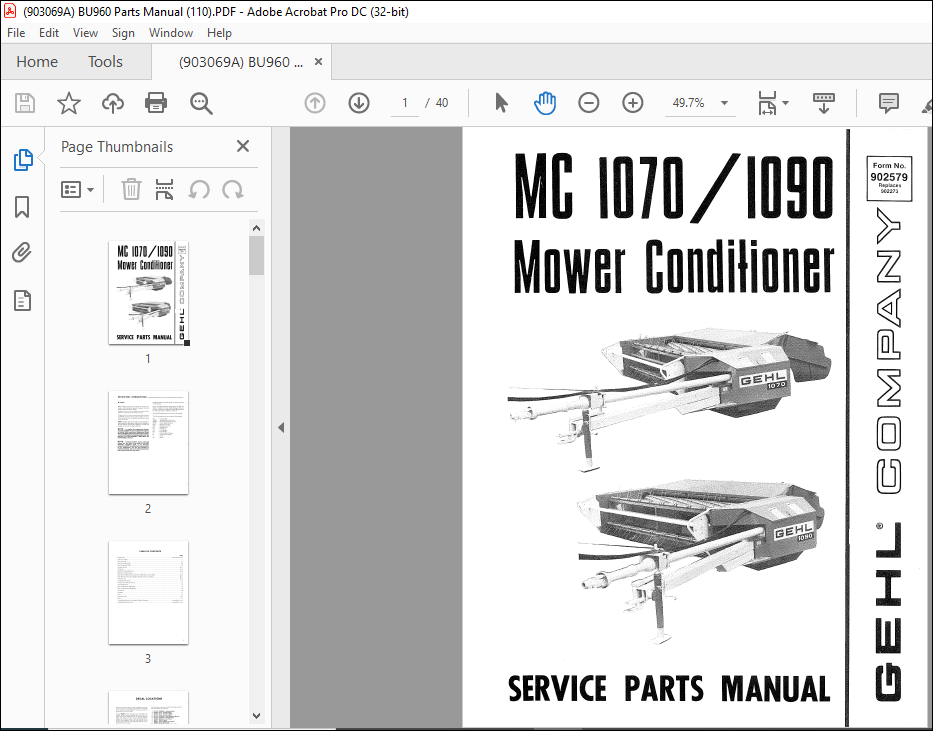
Task: Activate the Hand pan tool
Action: (x=544, y=103)
